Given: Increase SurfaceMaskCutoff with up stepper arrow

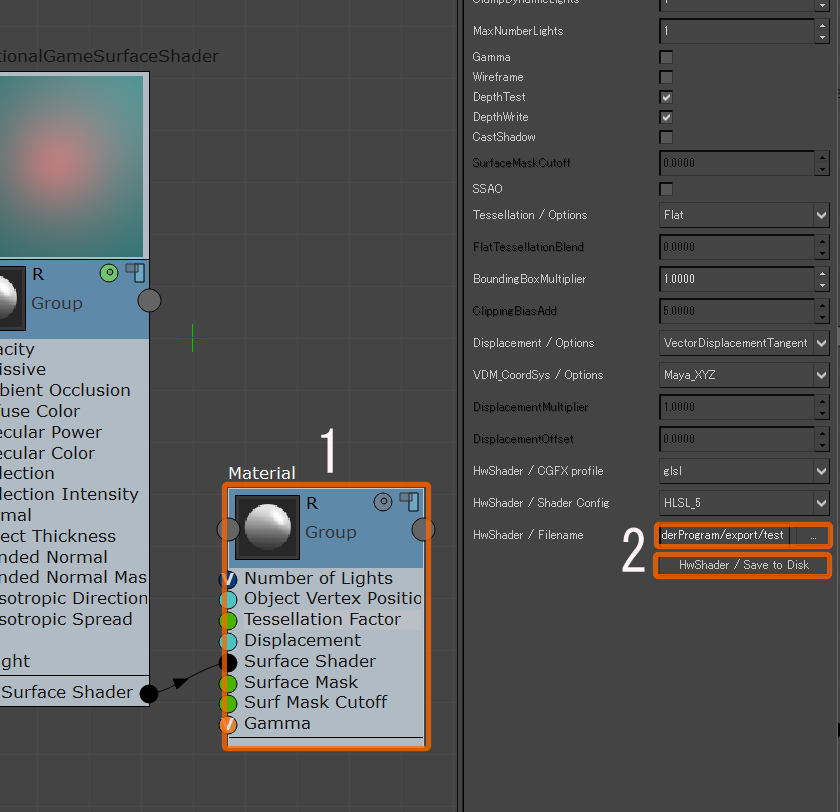Looking at the screenshot, I should 822,157.
